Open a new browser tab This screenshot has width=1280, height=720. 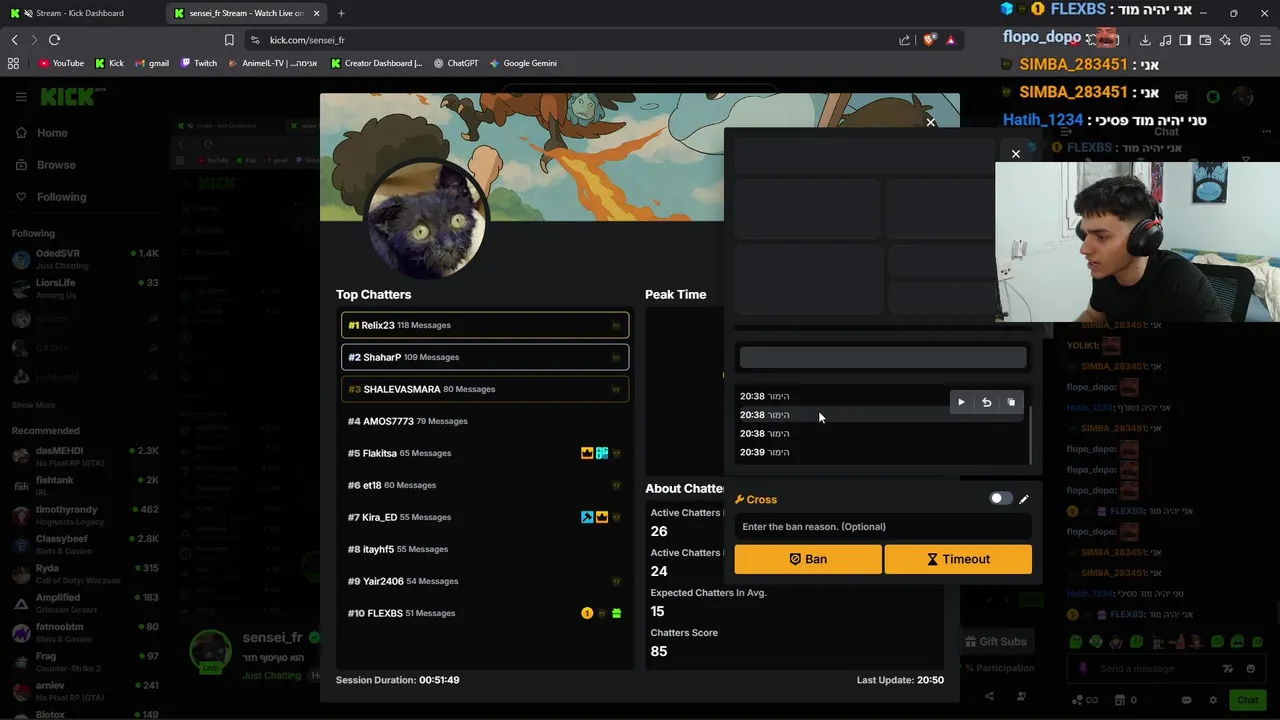[341, 13]
